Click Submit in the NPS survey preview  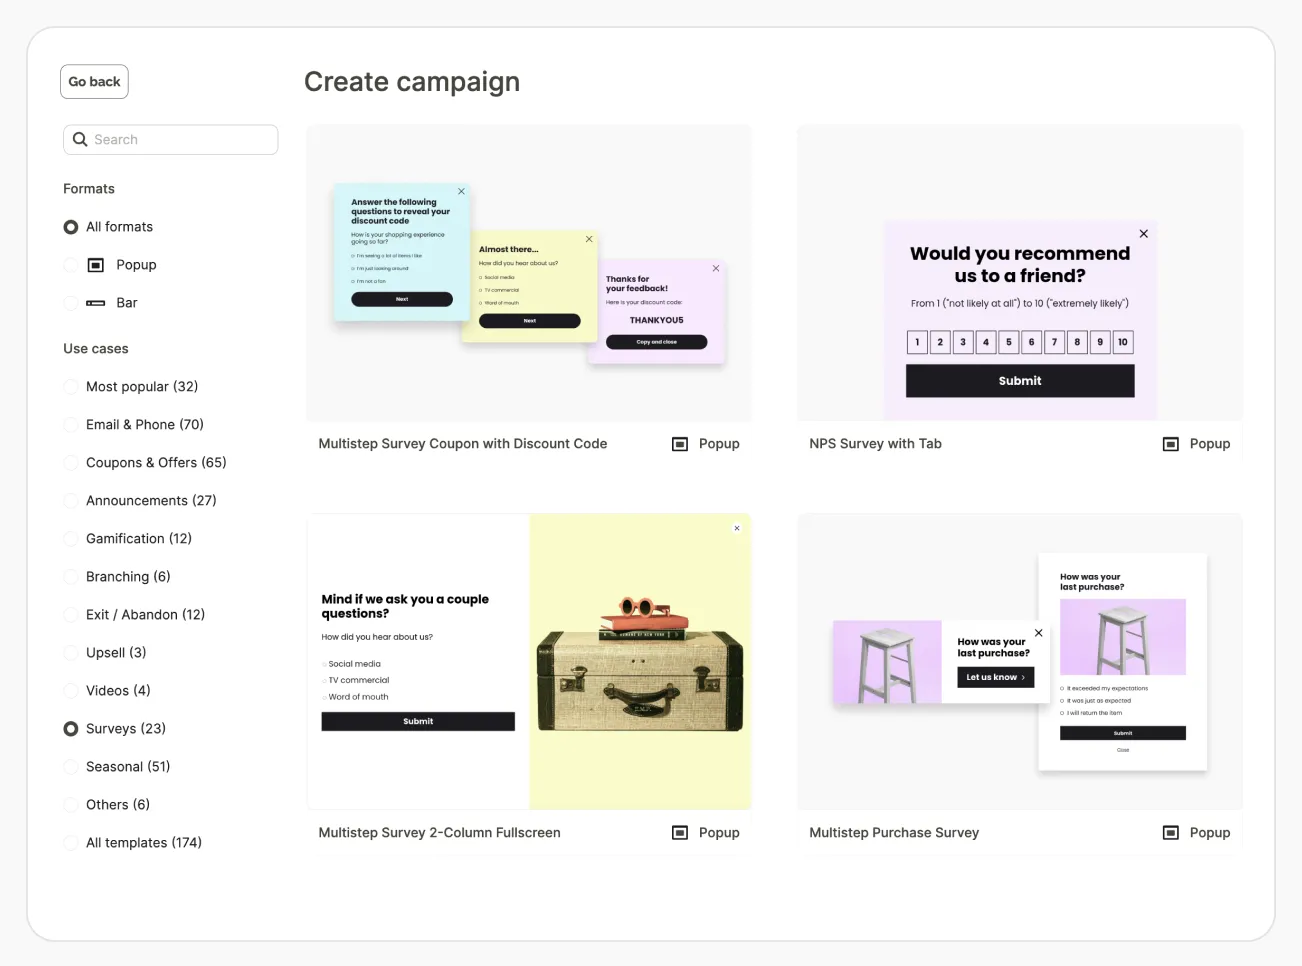(1020, 381)
